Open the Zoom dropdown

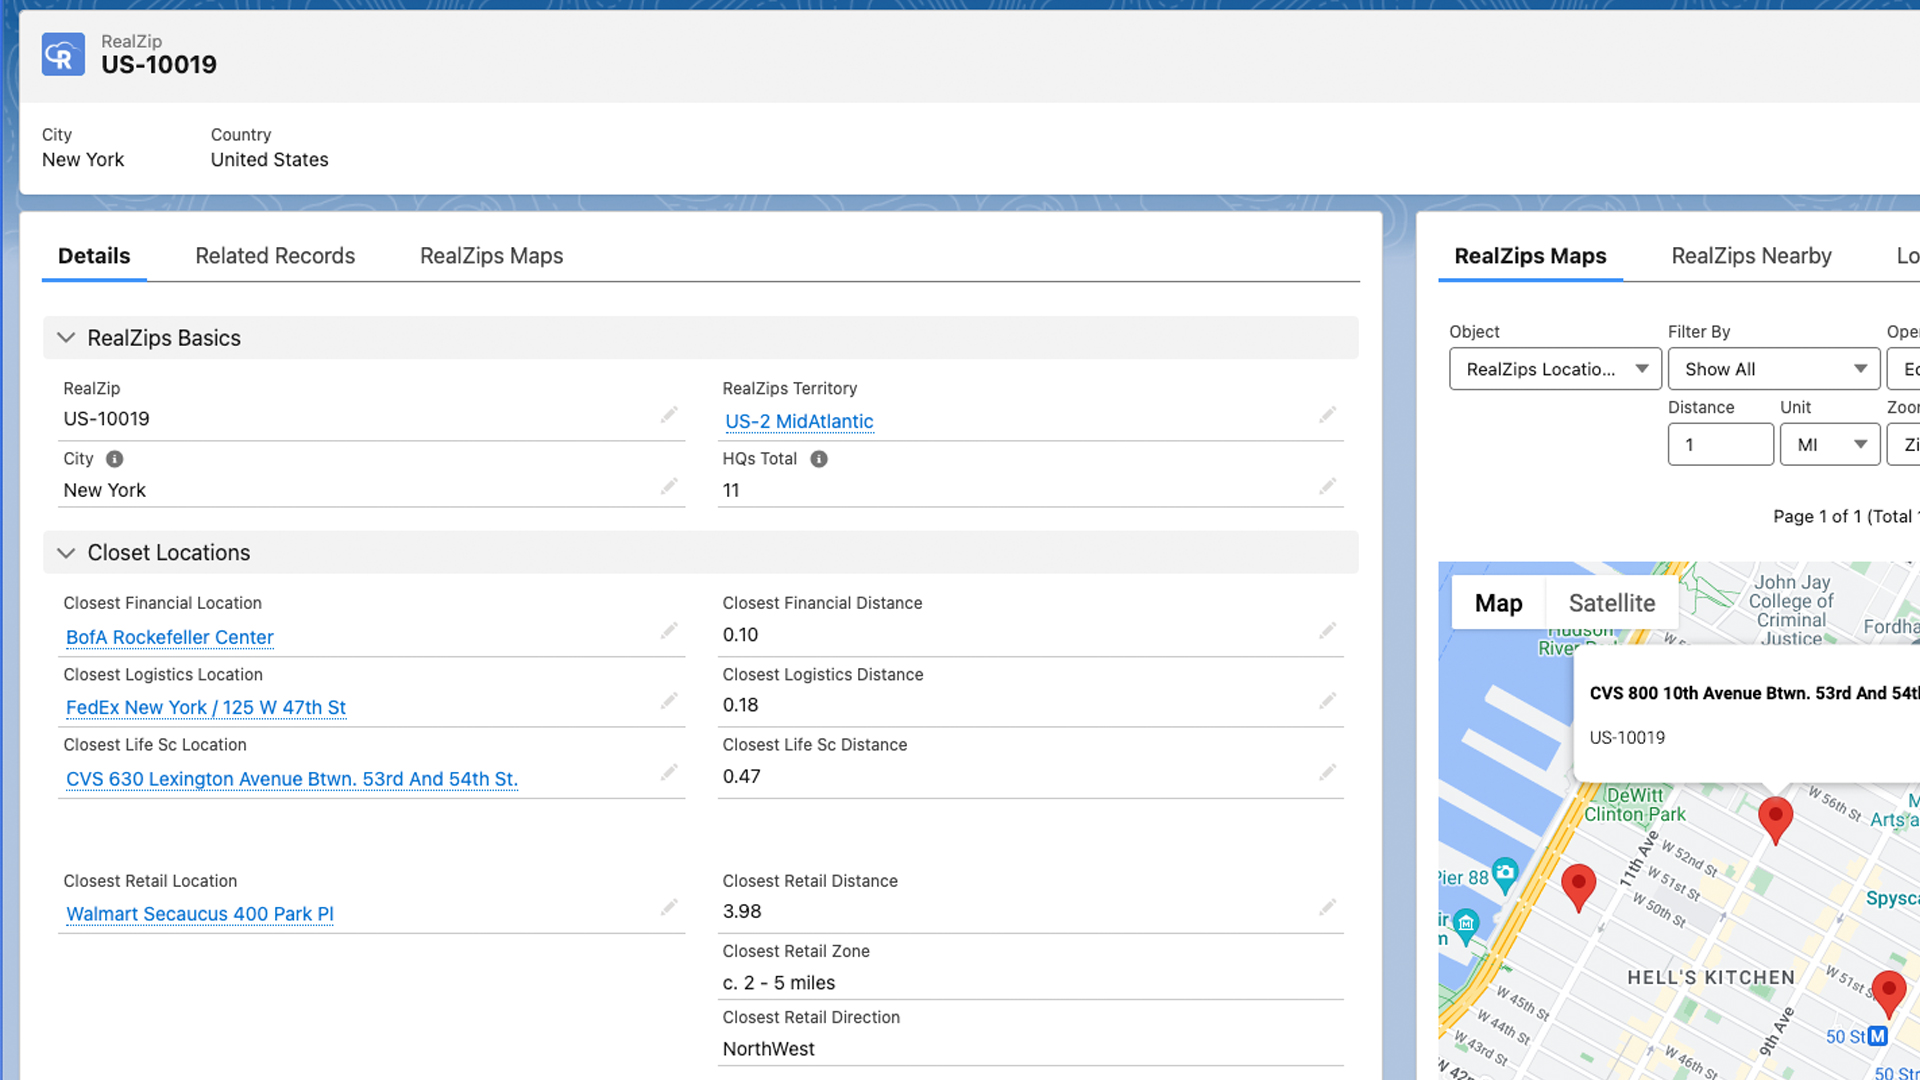pos(1904,445)
